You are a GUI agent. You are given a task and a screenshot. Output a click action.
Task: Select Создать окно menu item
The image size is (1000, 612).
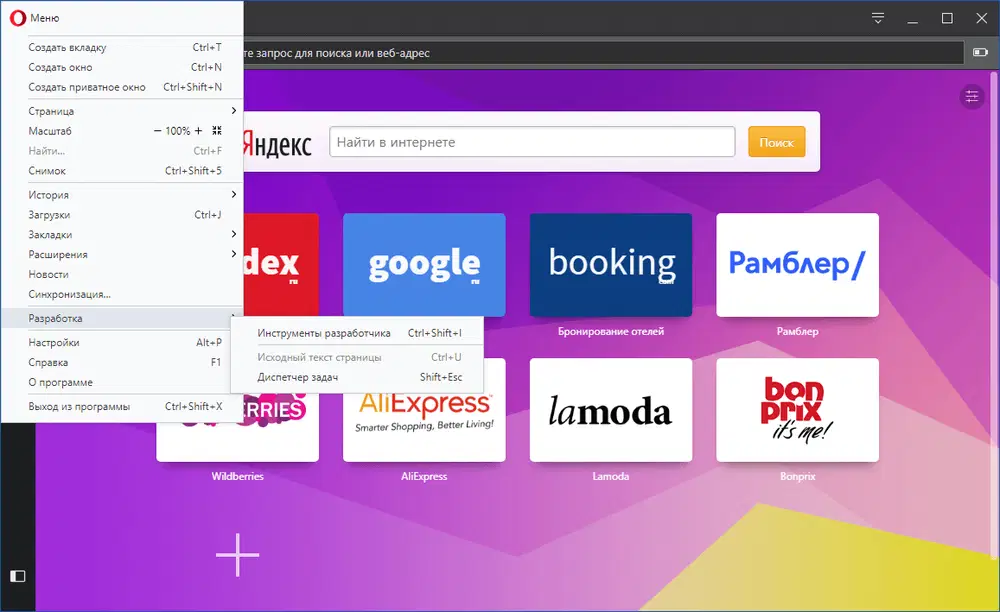(122, 67)
